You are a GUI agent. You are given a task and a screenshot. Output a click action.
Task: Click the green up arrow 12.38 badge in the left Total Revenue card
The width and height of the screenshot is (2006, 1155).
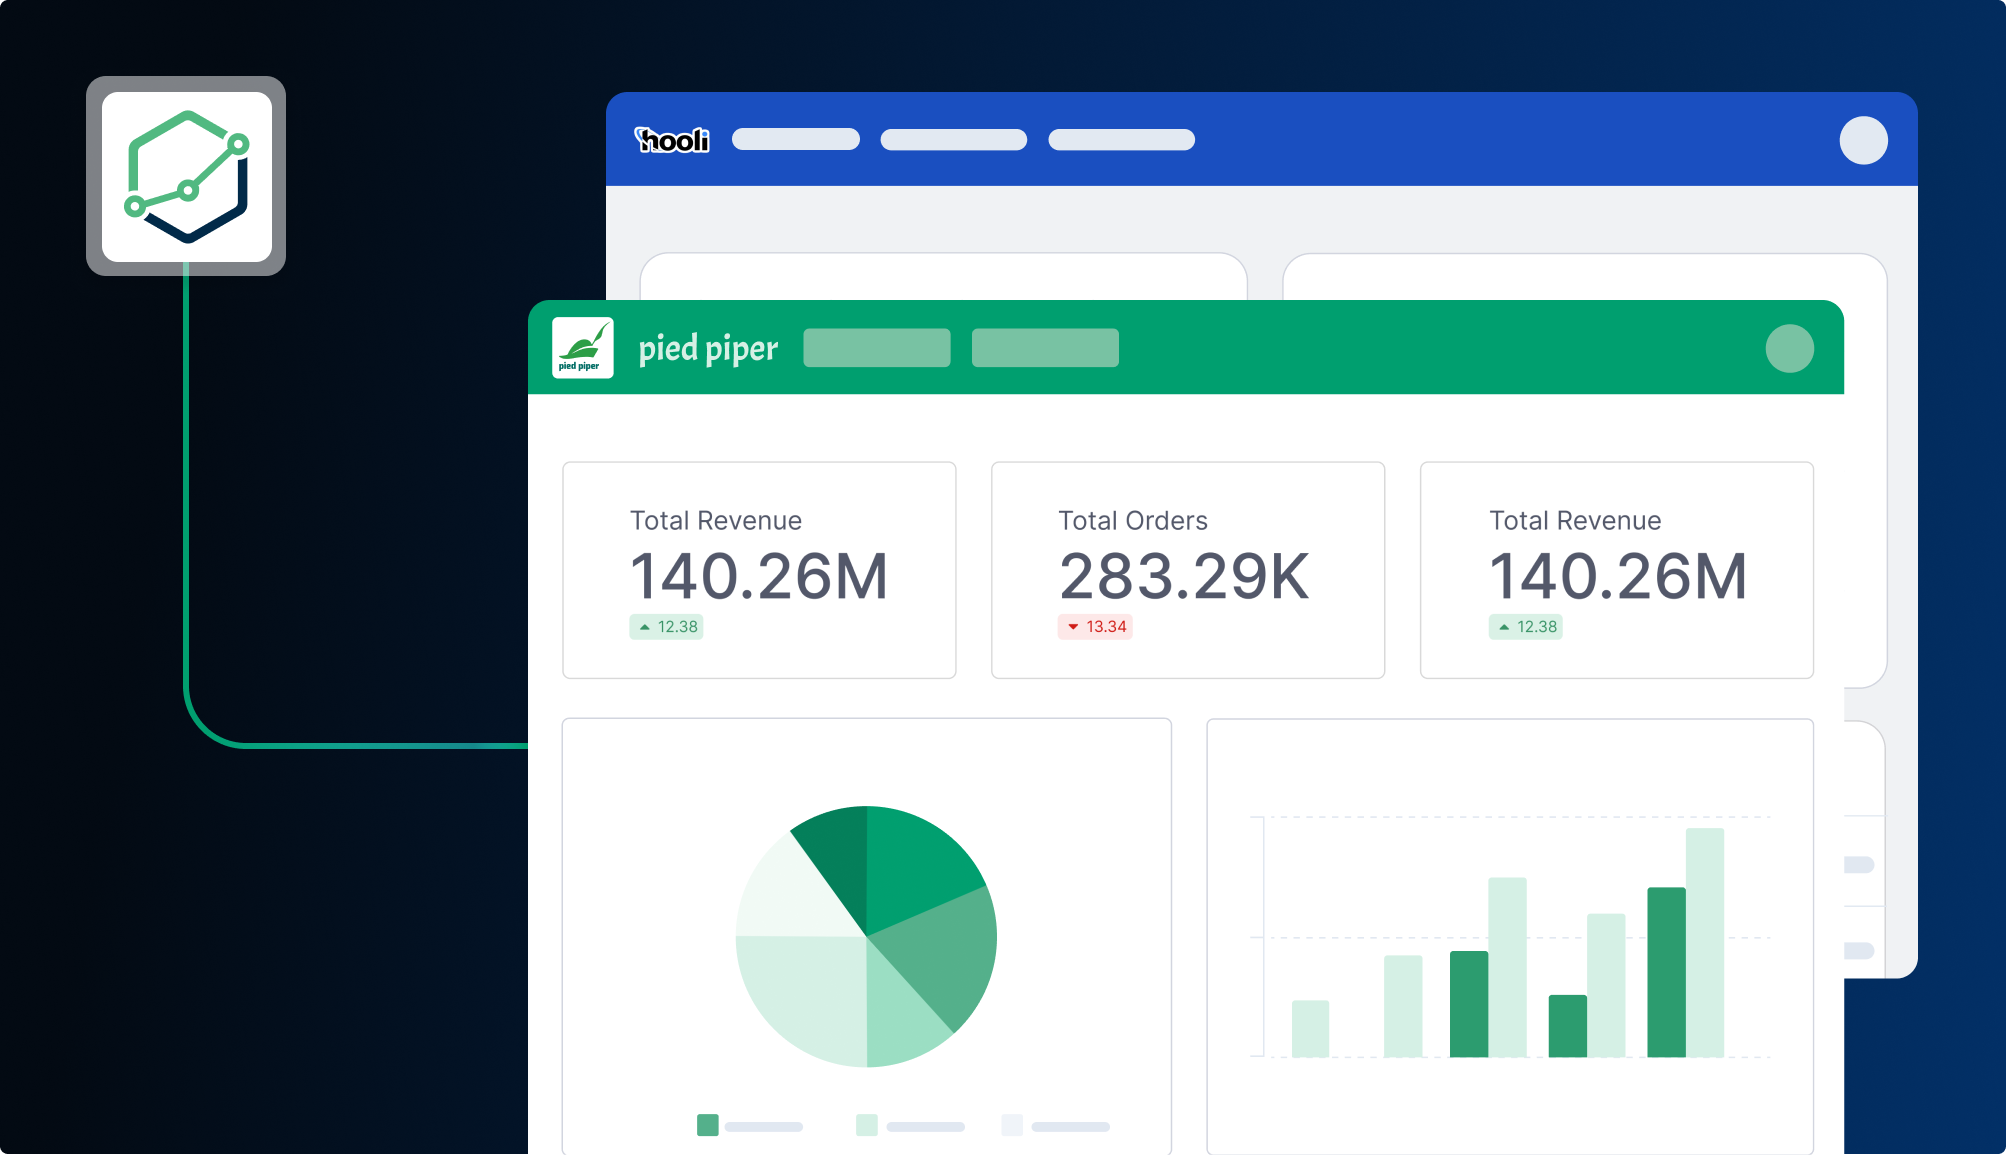(666, 627)
